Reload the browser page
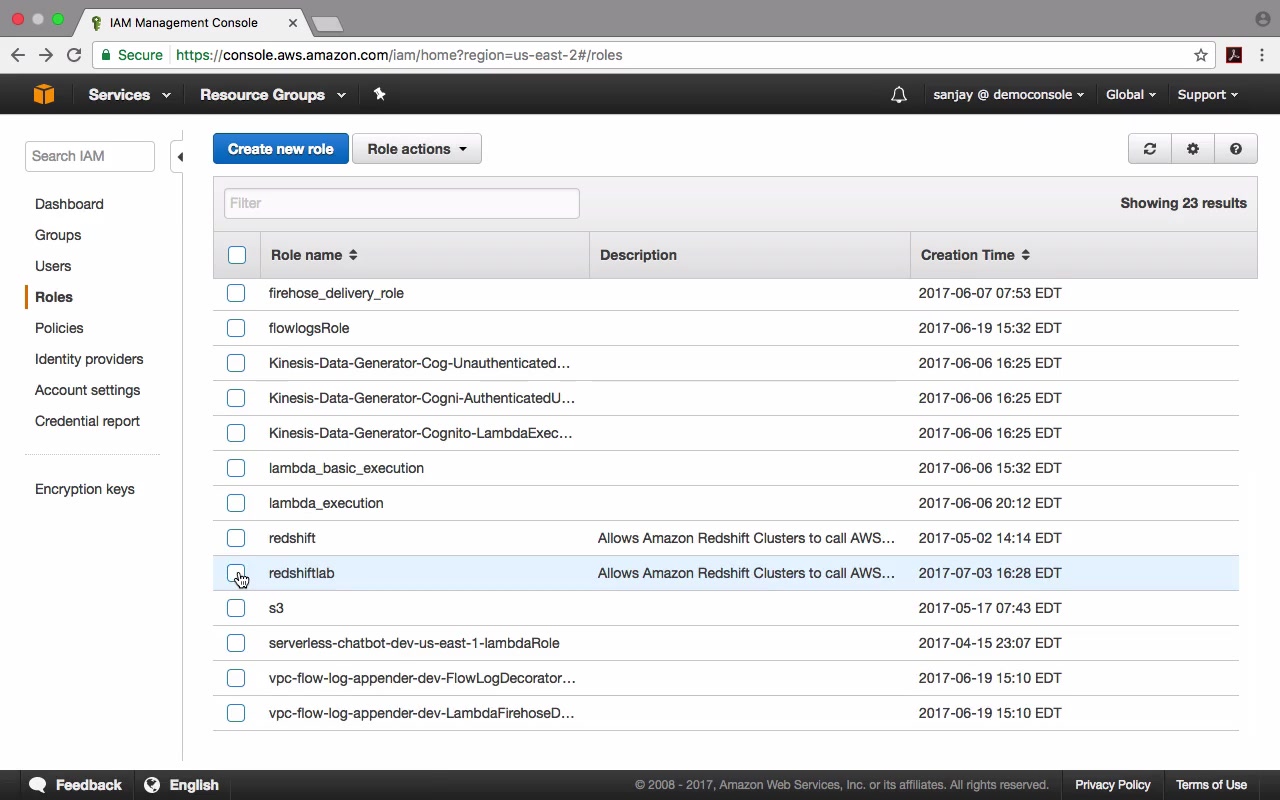The height and width of the screenshot is (800, 1280). click(x=74, y=55)
